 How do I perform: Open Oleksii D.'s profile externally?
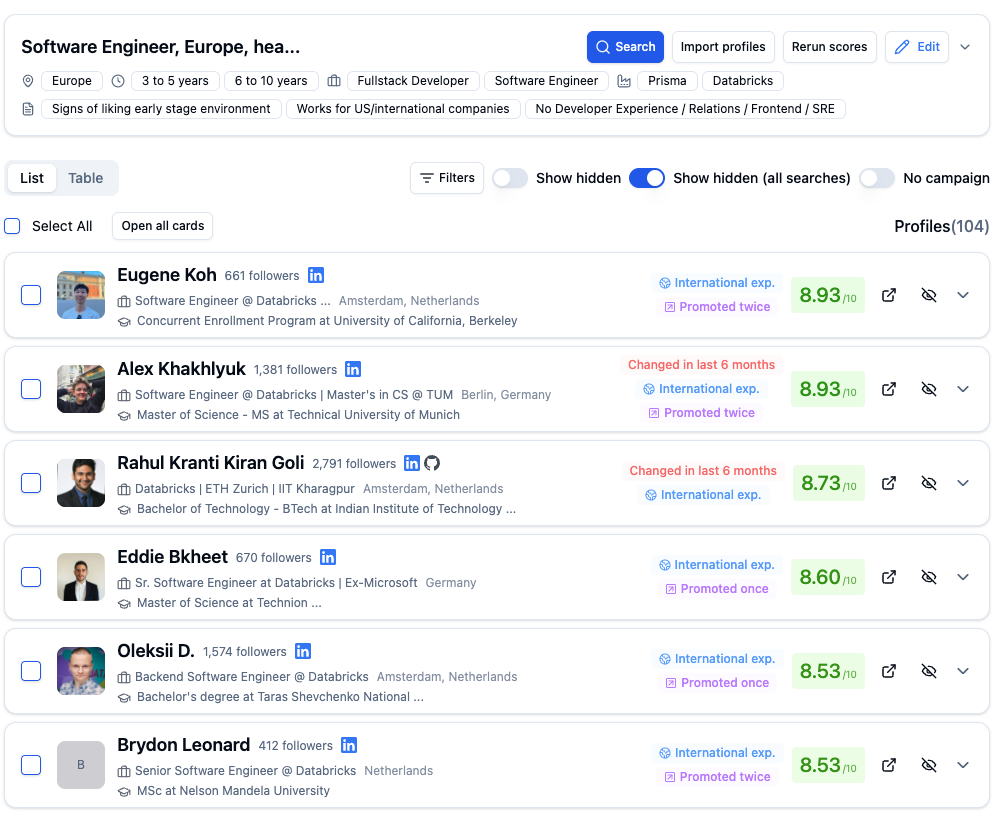(x=889, y=671)
